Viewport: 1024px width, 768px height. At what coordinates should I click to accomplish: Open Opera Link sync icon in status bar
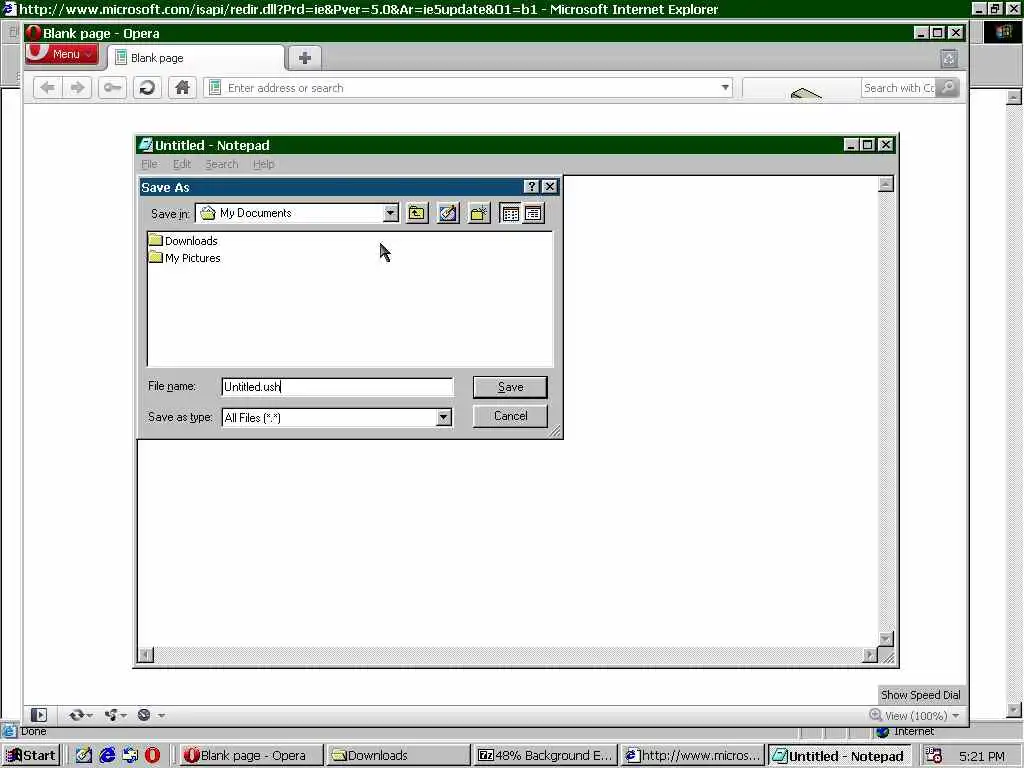pos(76,715)
